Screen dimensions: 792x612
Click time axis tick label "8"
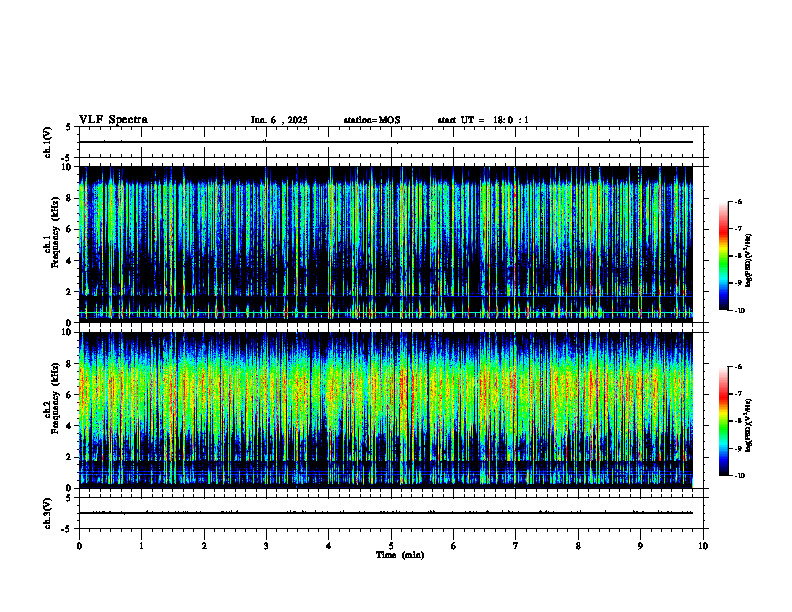(578, 546)
